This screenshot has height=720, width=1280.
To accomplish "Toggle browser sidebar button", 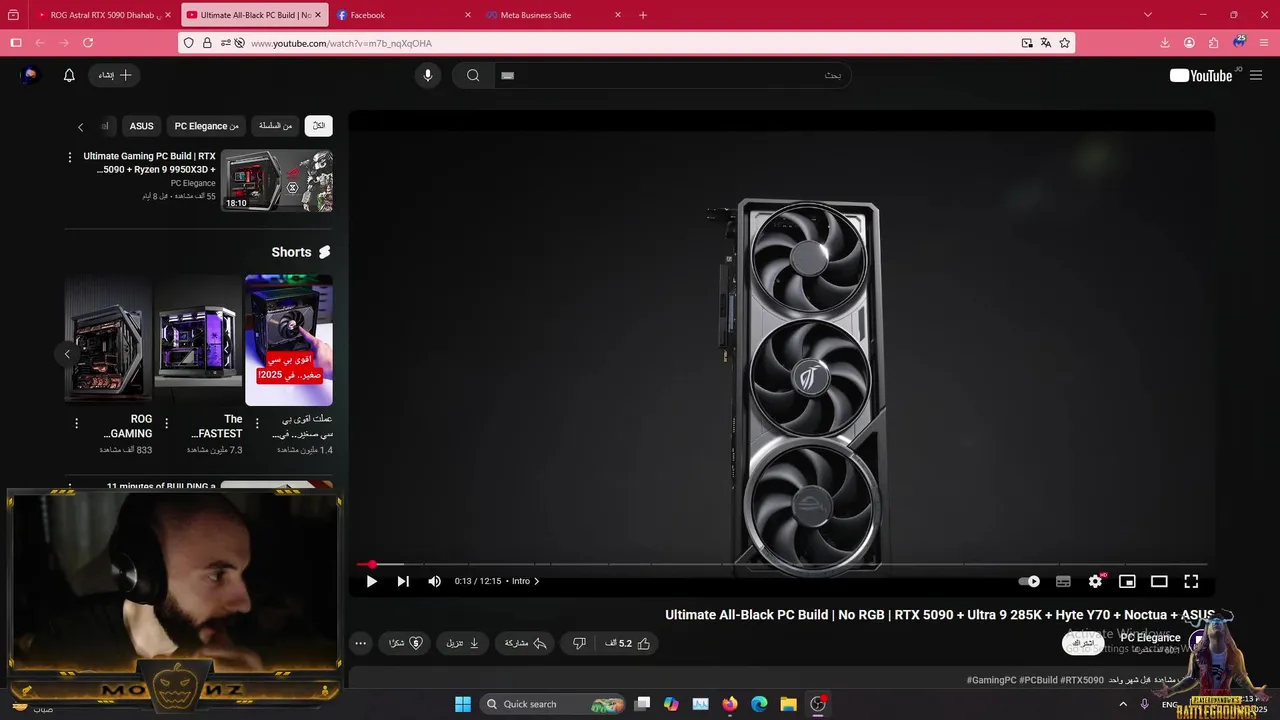I will pyautogui.click(x=15, y=43).
